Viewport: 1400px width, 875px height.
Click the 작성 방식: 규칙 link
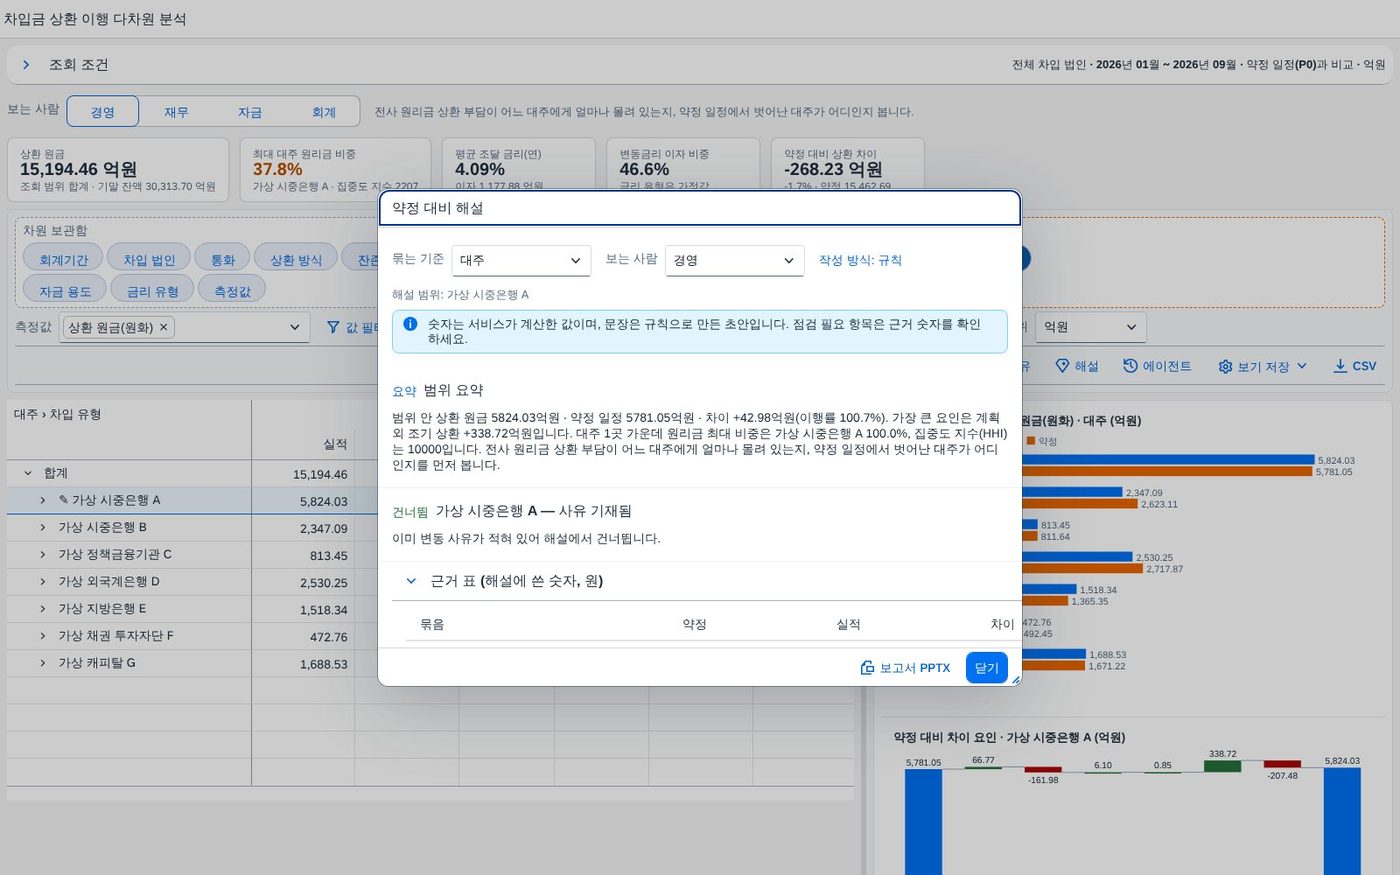(x=860, y=260)
